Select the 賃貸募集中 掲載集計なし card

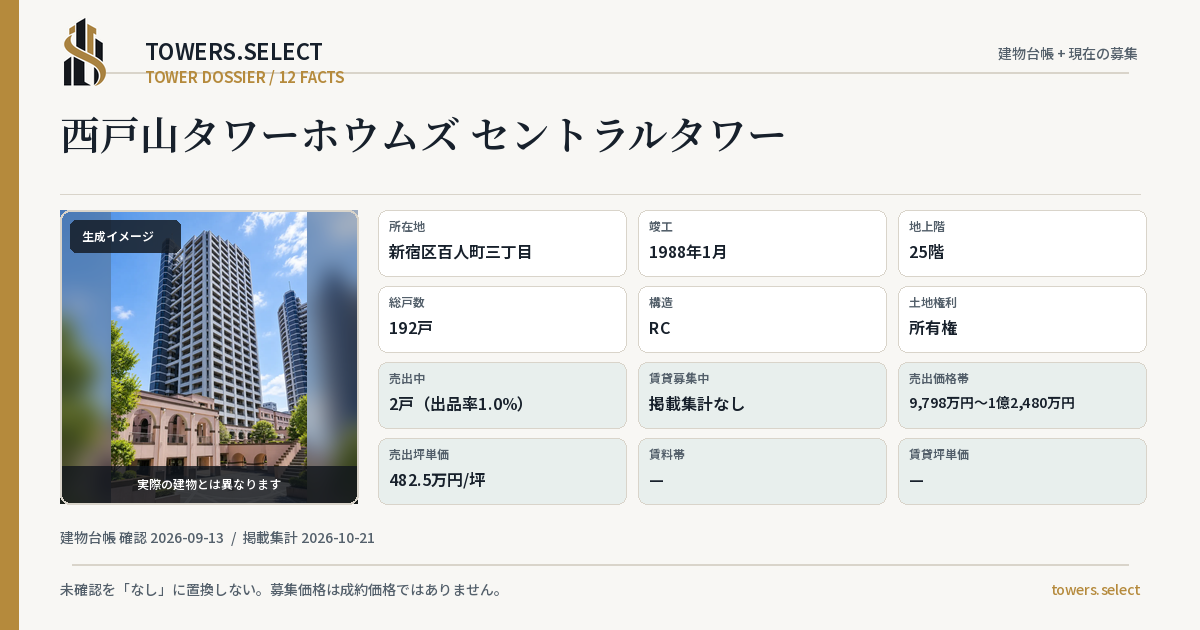pyautogui.click(x=762, y=395)
